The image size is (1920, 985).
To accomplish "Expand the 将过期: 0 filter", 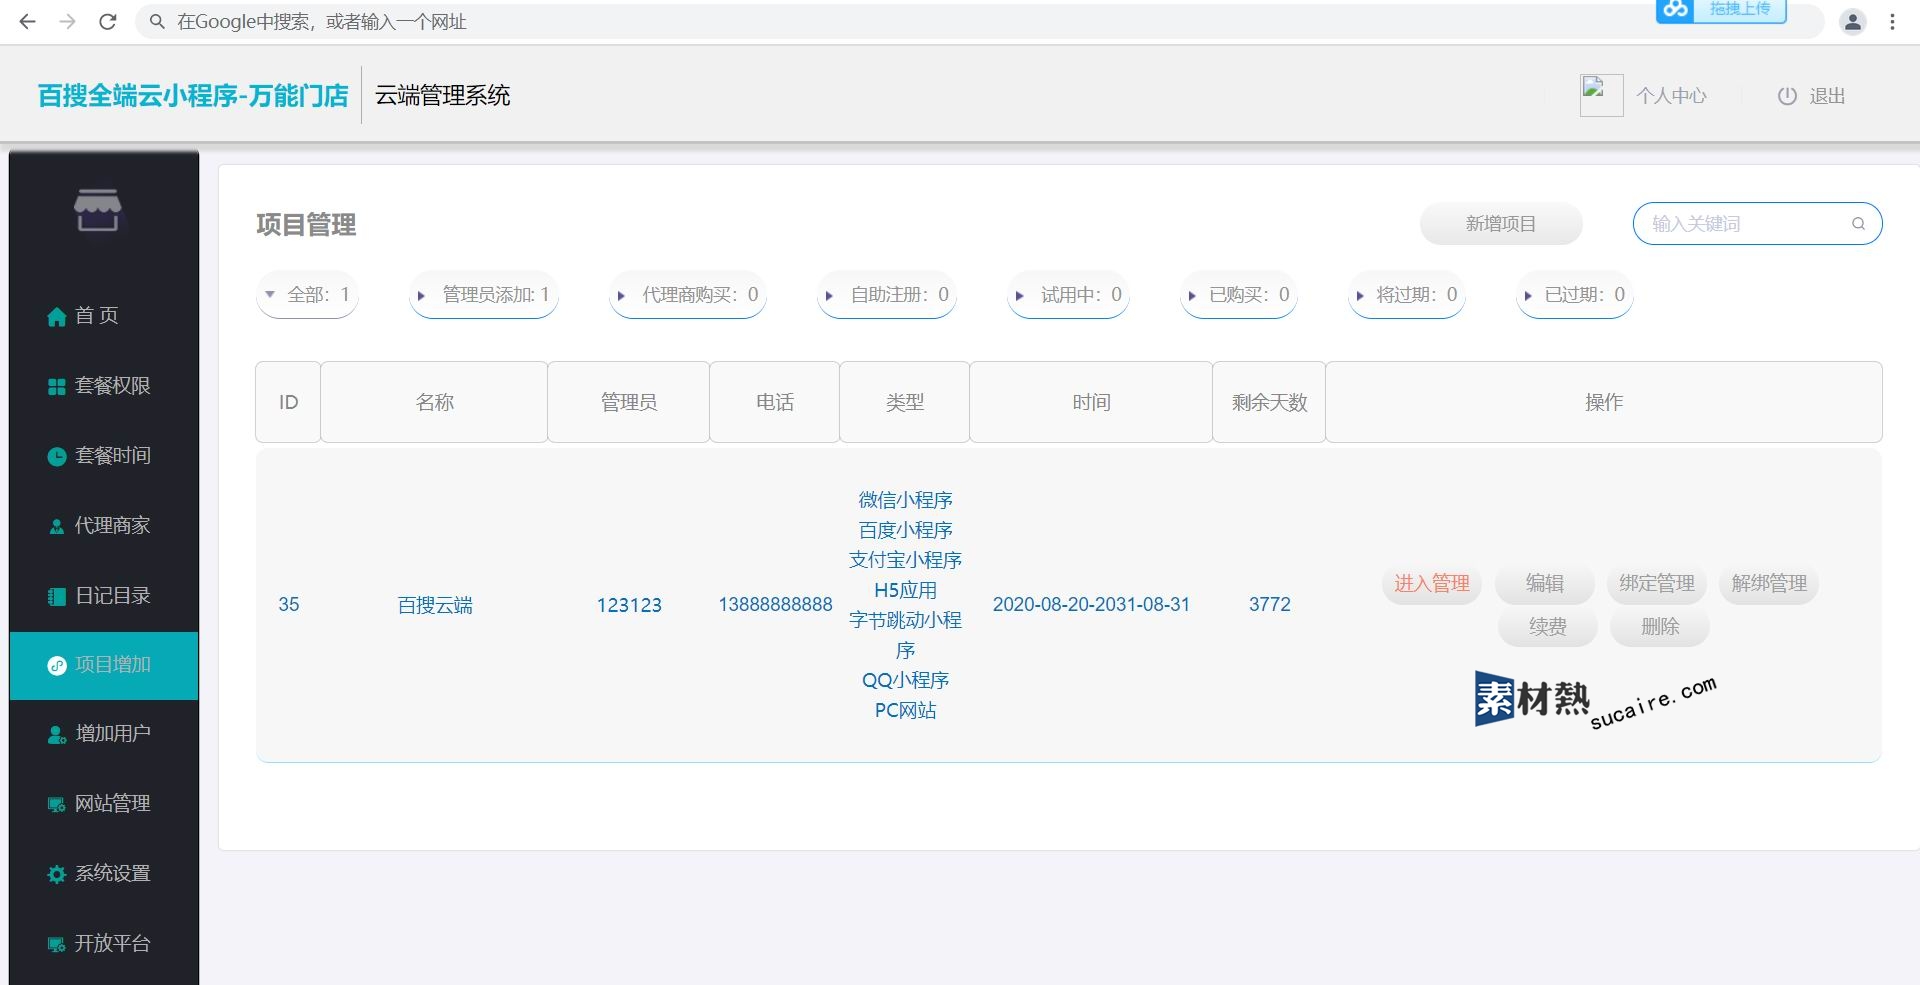I will pyautogui.click(x=1407, y=295).
